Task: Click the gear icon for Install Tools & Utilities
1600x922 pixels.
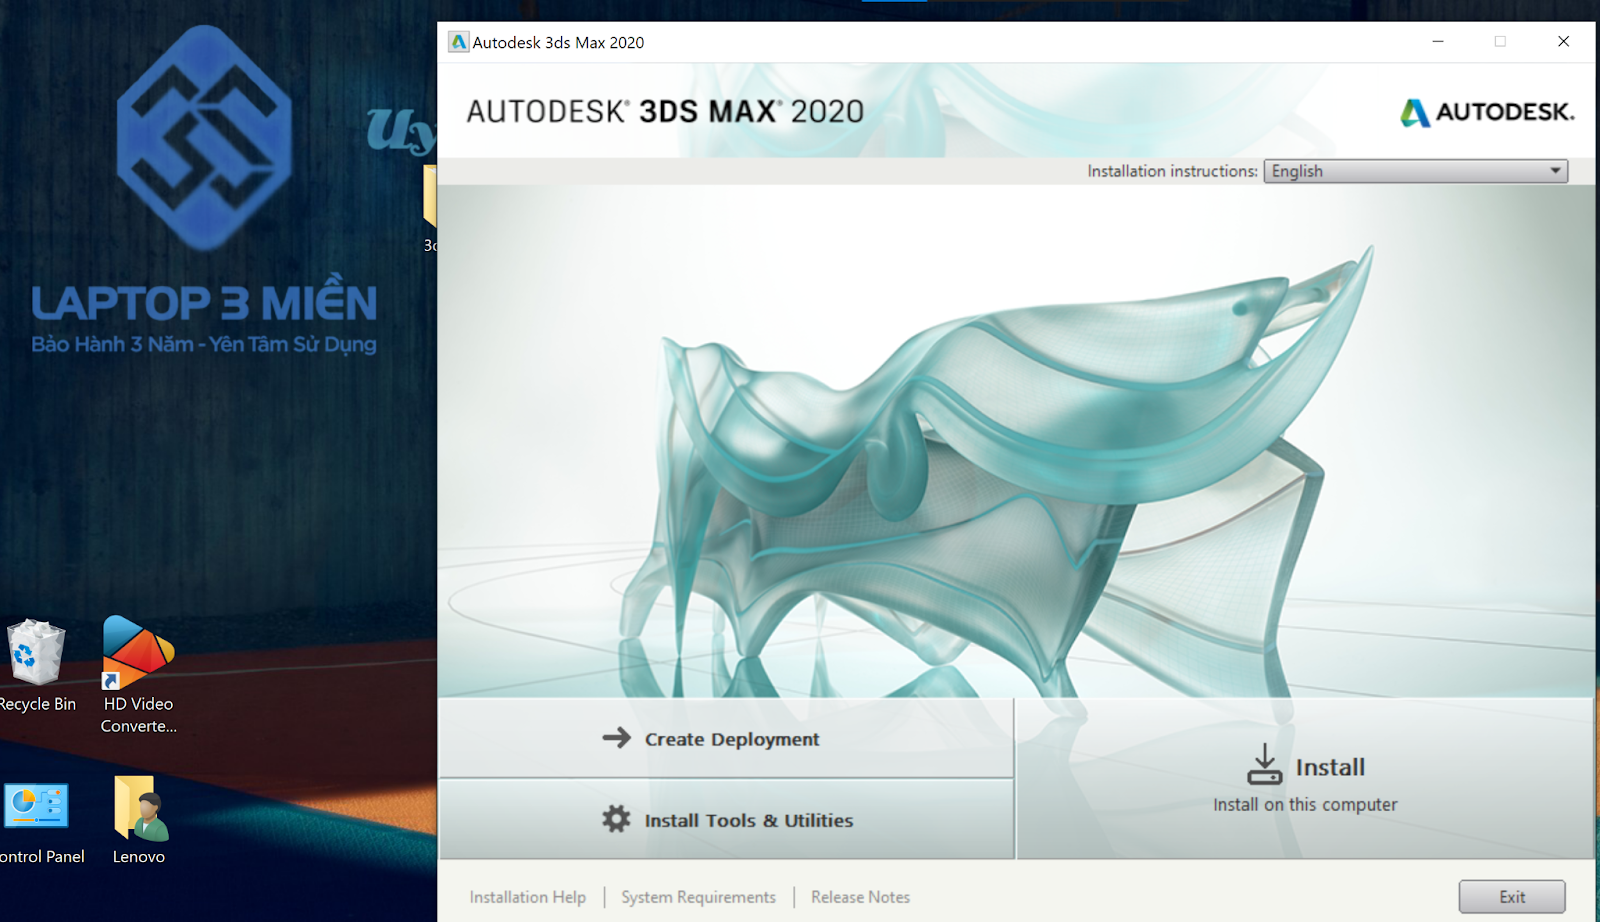Action: pos(616,819)
